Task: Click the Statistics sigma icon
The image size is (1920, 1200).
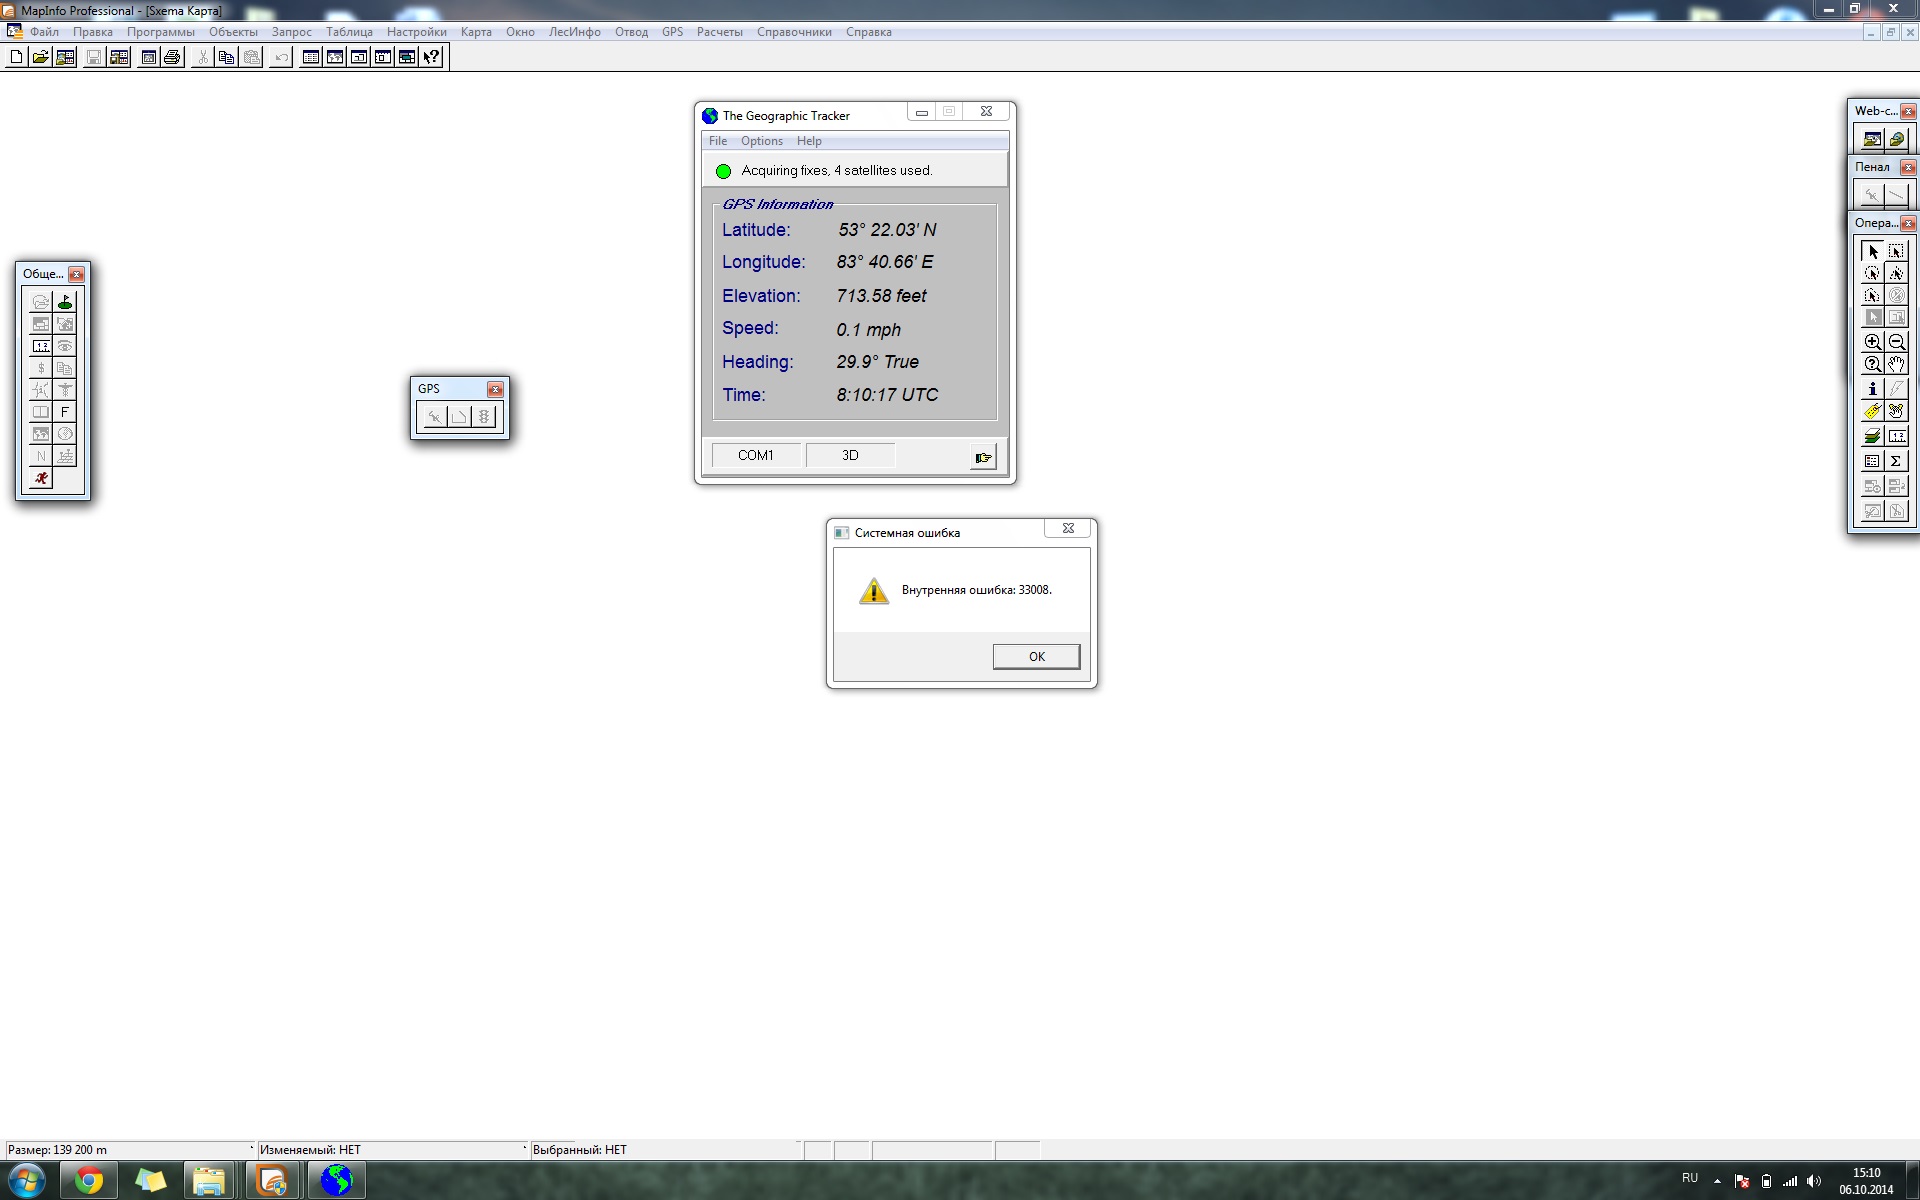Action: pyautogui.click(x=1896, y=461)
